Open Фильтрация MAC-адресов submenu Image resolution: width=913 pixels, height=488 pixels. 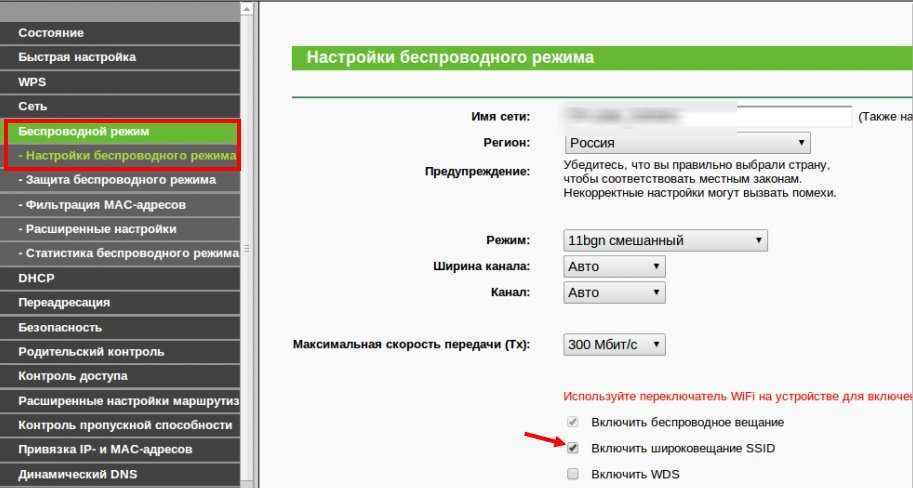tap(119, 205)
